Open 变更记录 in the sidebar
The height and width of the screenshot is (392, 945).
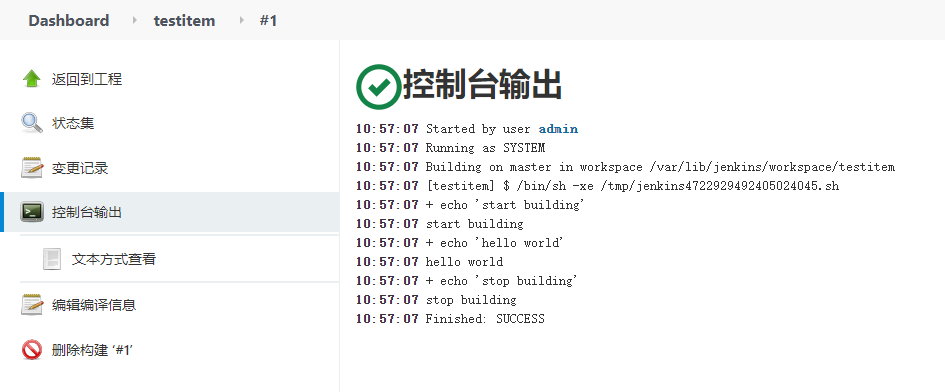coord(80,168)
